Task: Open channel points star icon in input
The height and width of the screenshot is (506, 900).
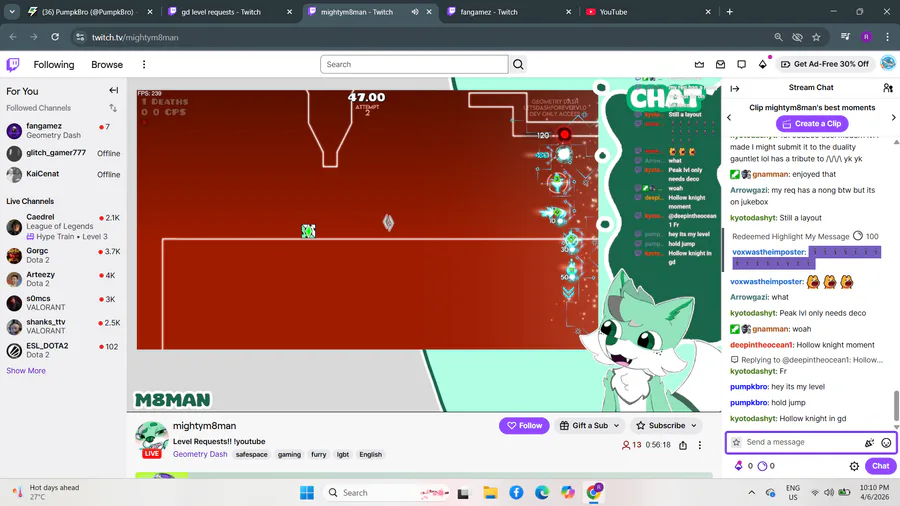Action: coord(736,442)
